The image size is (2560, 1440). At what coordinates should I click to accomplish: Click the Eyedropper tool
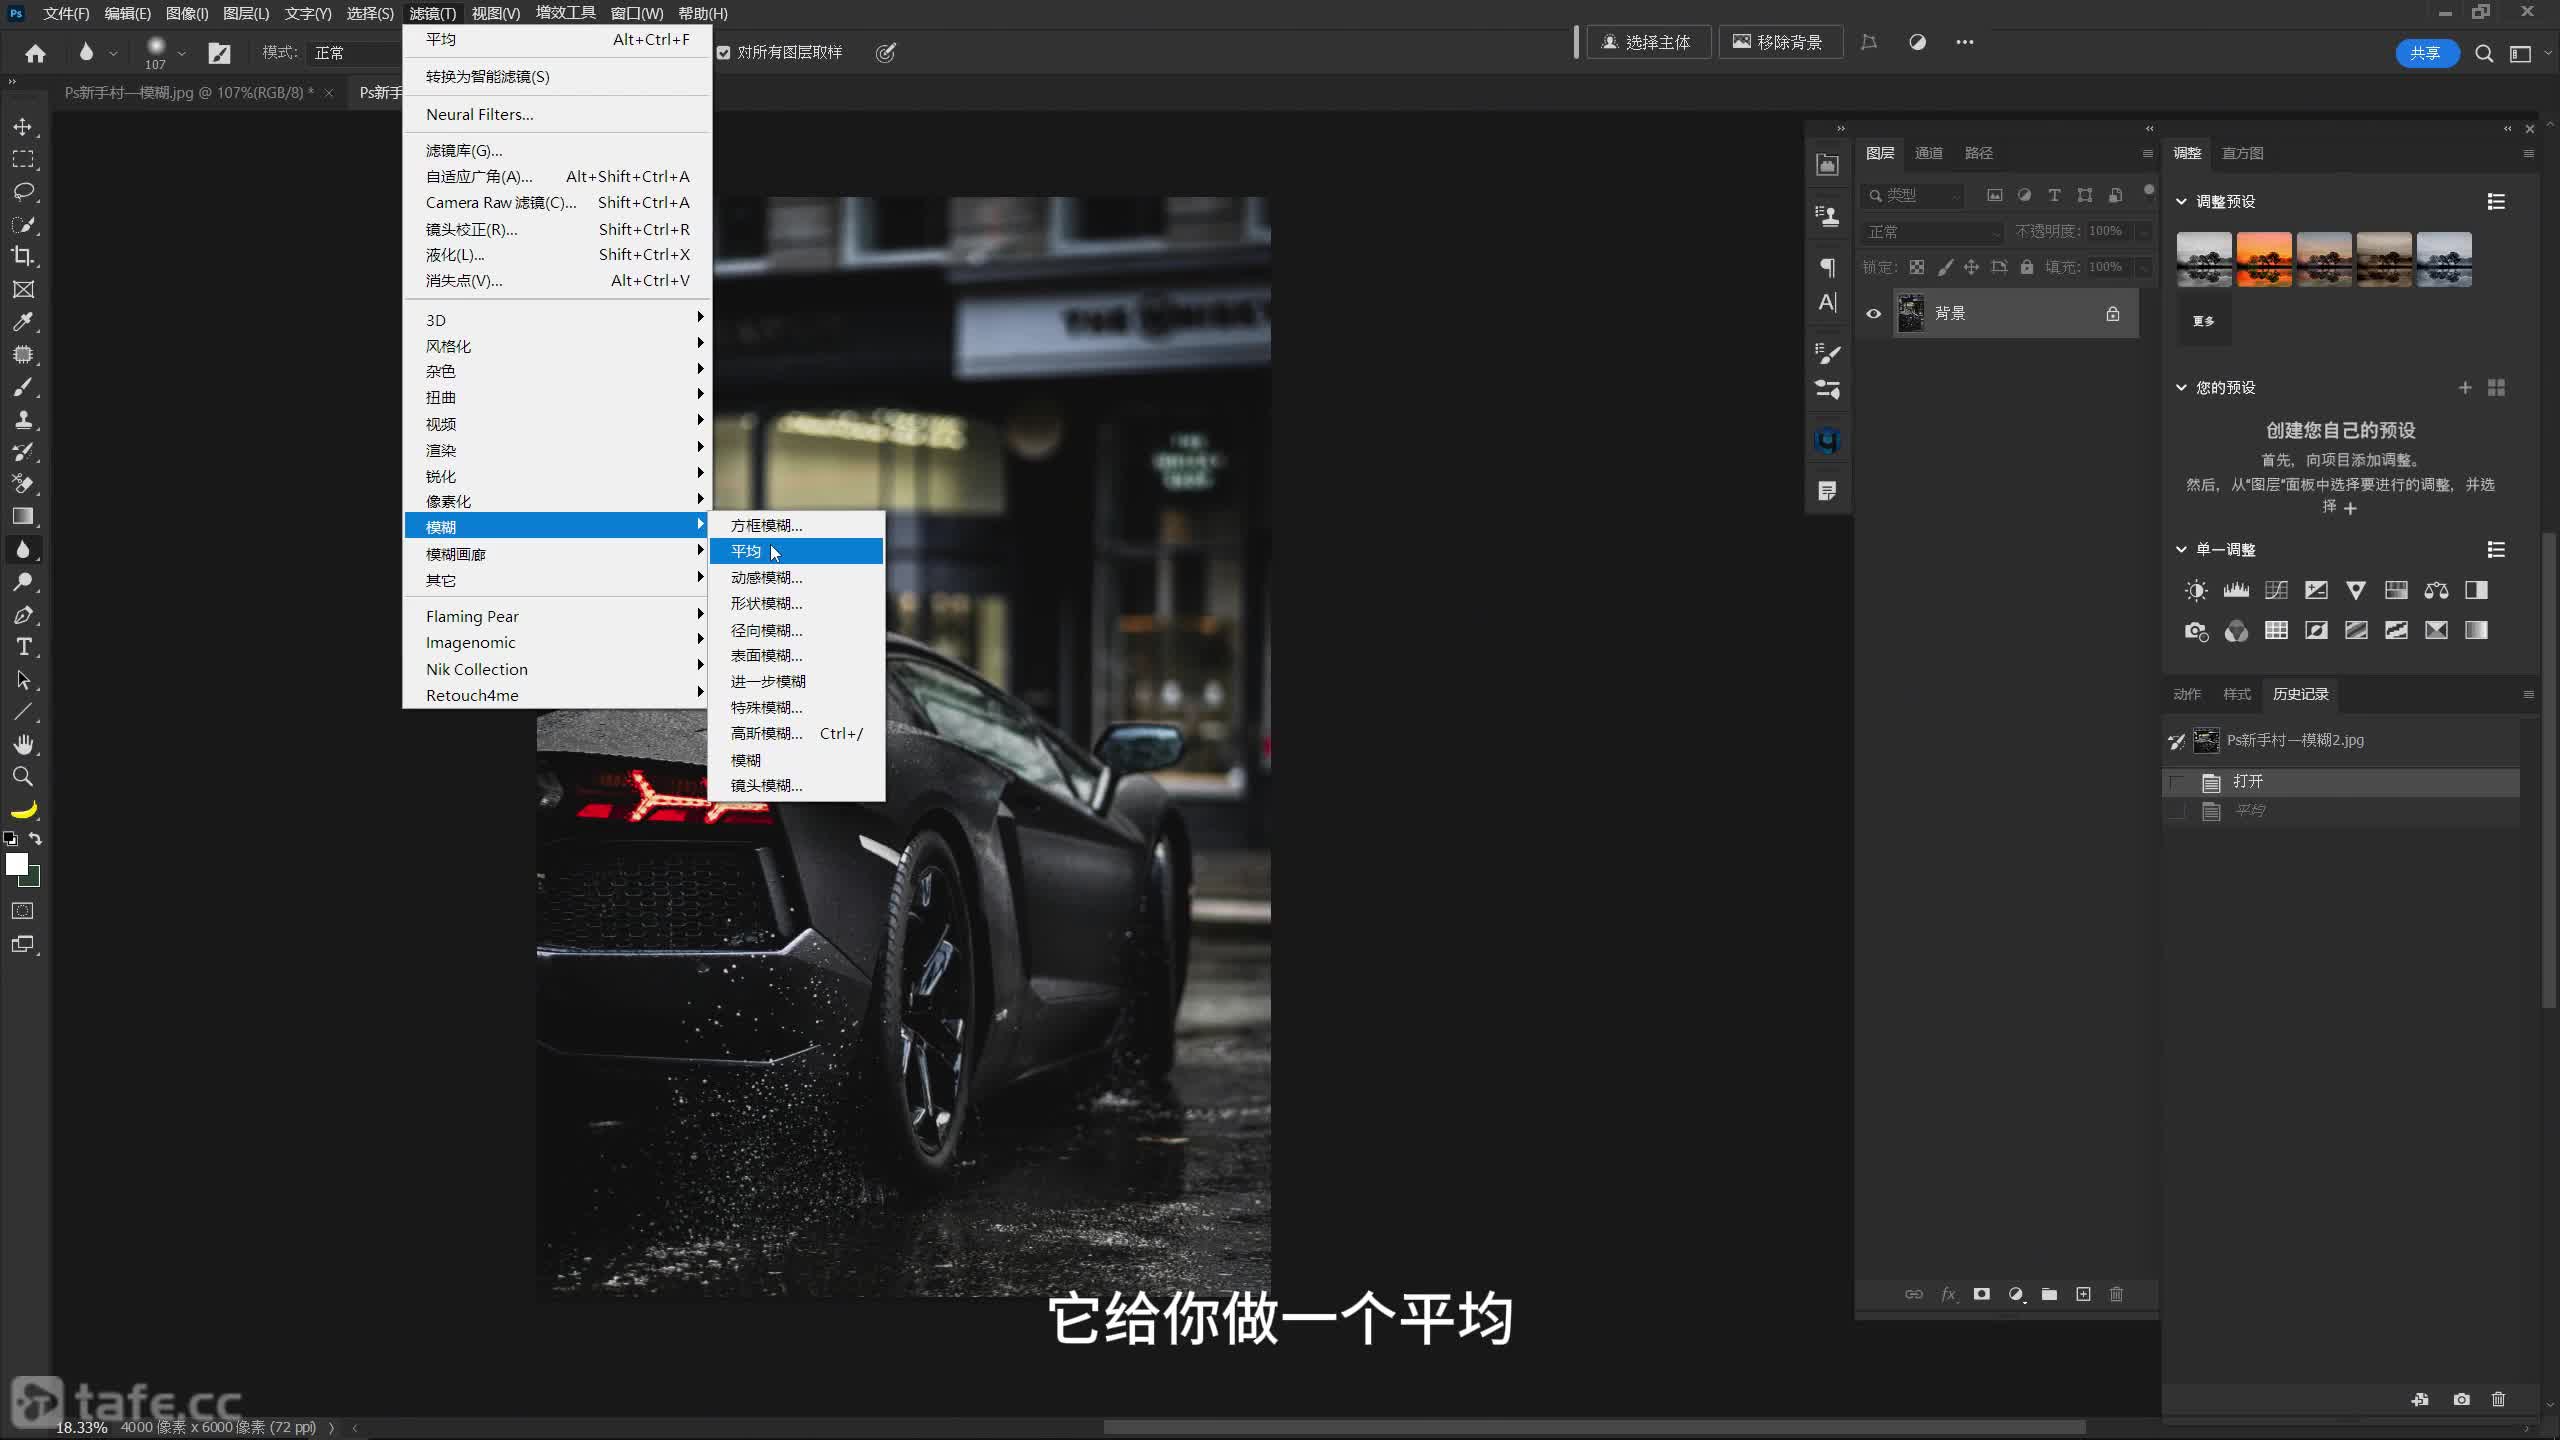click(23, 322)
